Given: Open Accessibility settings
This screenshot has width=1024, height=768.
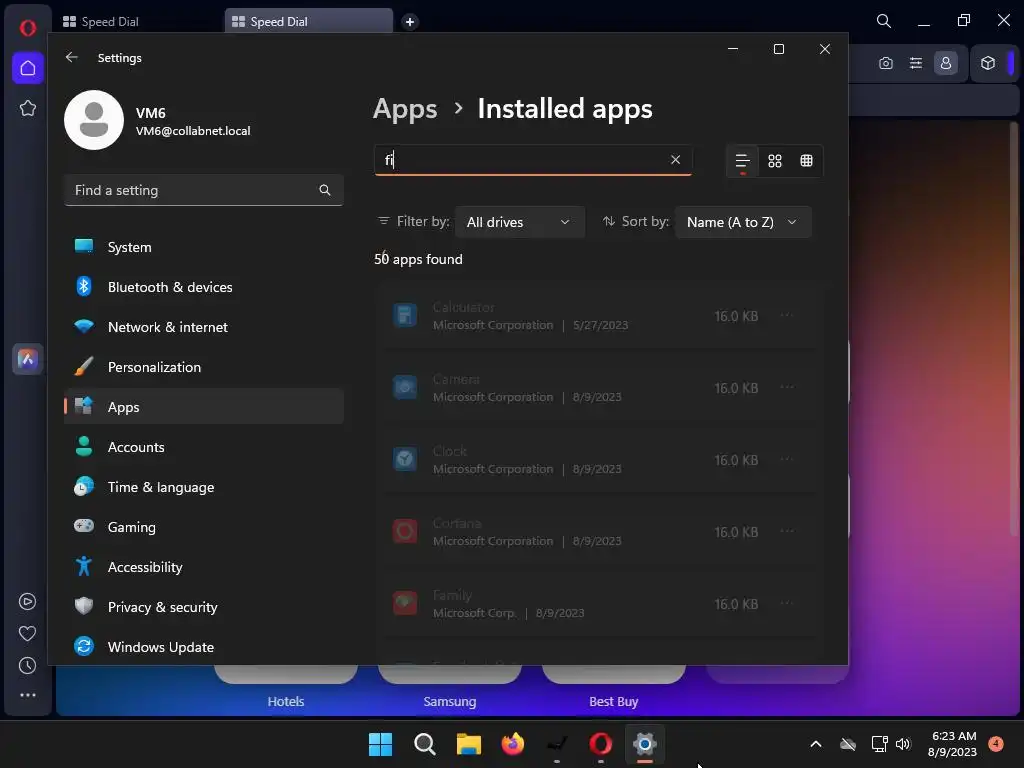Looking at the screenshot, I should point(204,567).
